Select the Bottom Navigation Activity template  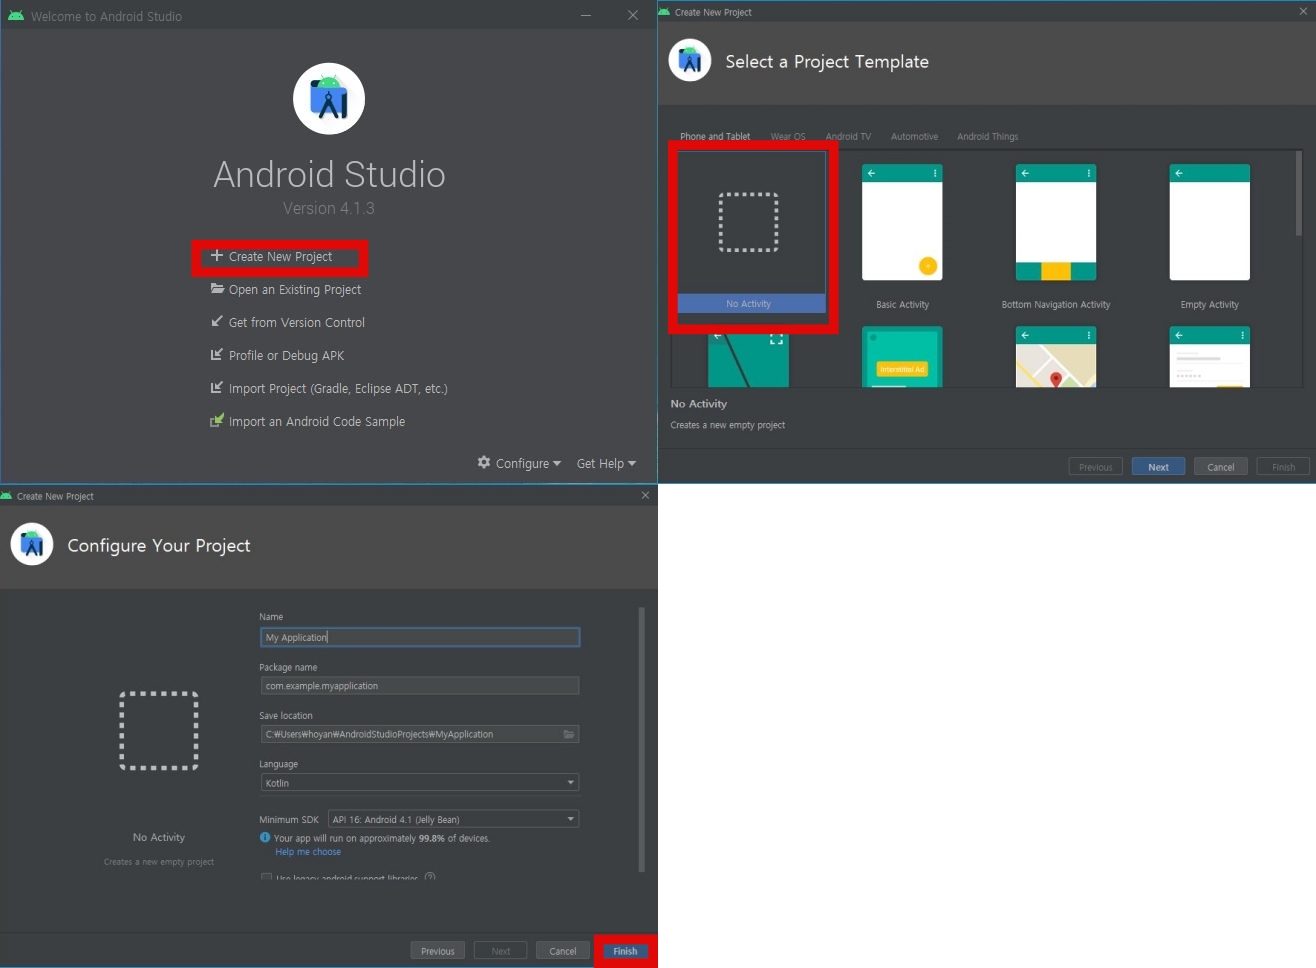click(x=1056, y=238)
